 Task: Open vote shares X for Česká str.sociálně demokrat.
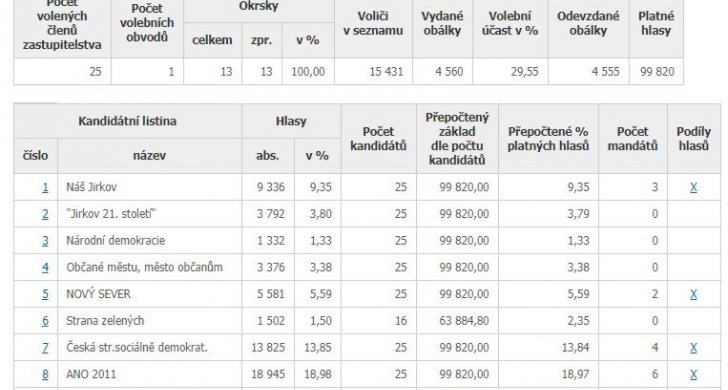tap(694, 348)
